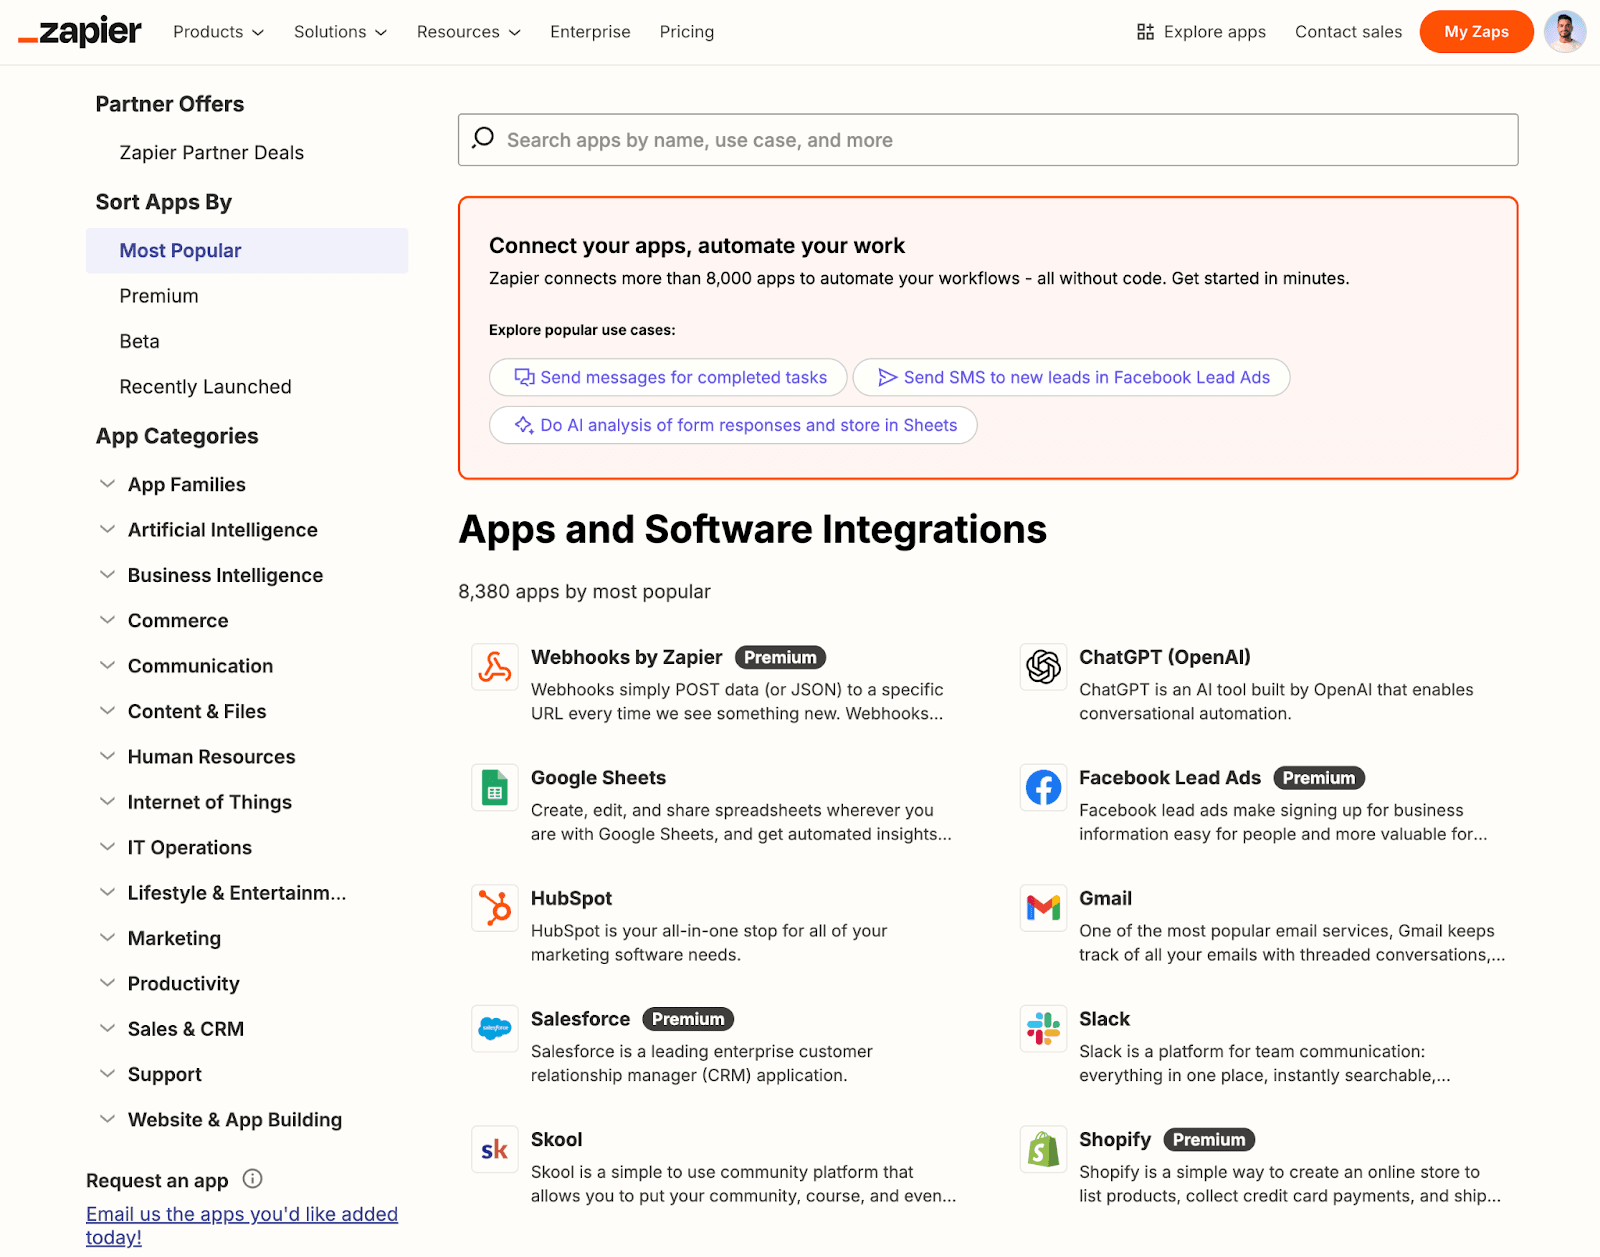Open Zapier Partner Deals

pyautogui.click(x=211, y=153)
